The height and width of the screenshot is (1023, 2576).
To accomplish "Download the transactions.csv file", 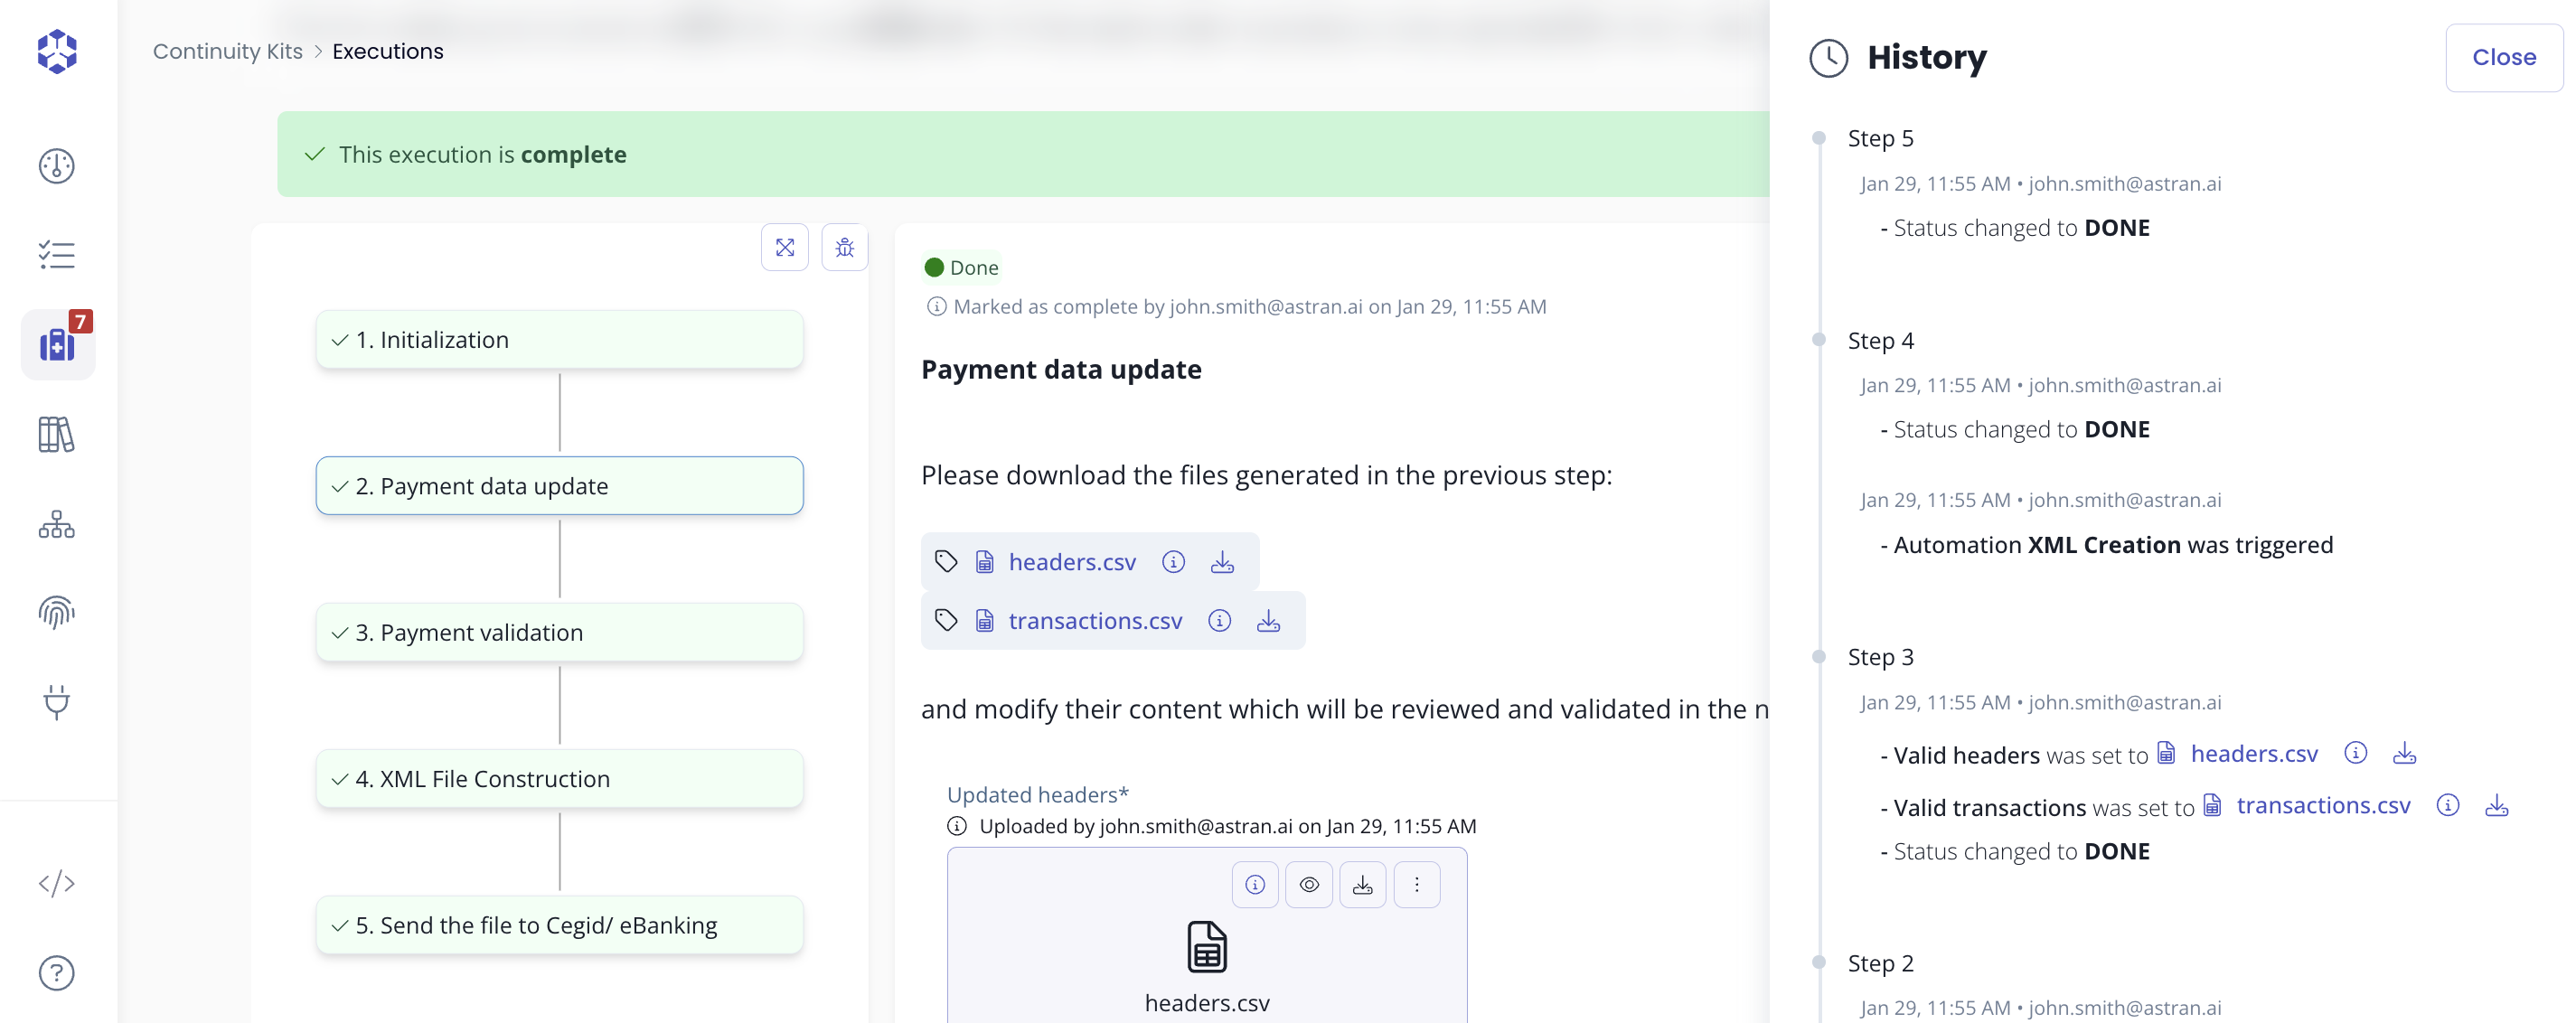I will coord(1268,620).
